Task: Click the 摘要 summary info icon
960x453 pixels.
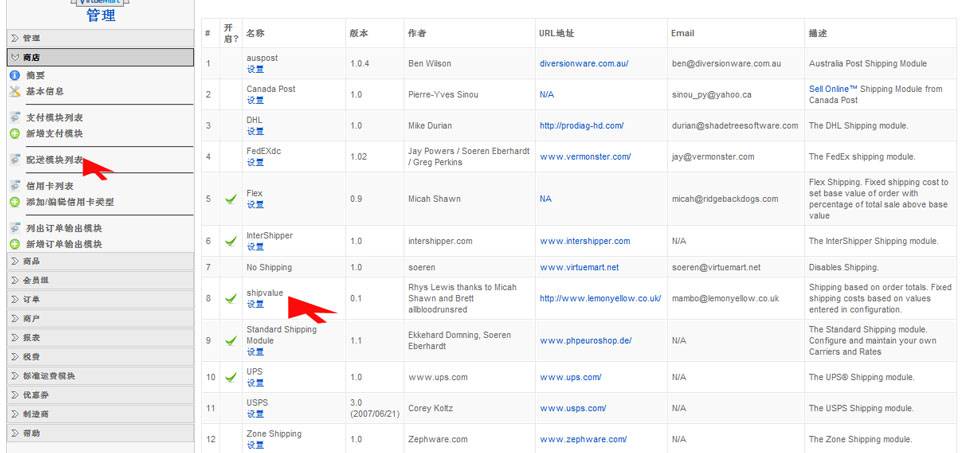Action: (15, 75)
